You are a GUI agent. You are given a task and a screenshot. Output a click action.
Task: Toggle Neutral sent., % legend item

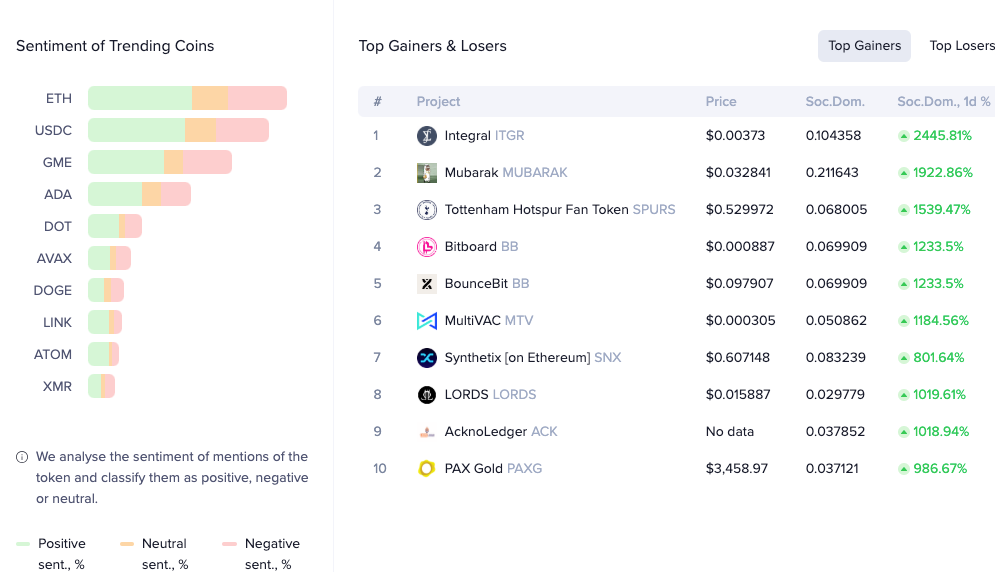[x=154, y=554]
